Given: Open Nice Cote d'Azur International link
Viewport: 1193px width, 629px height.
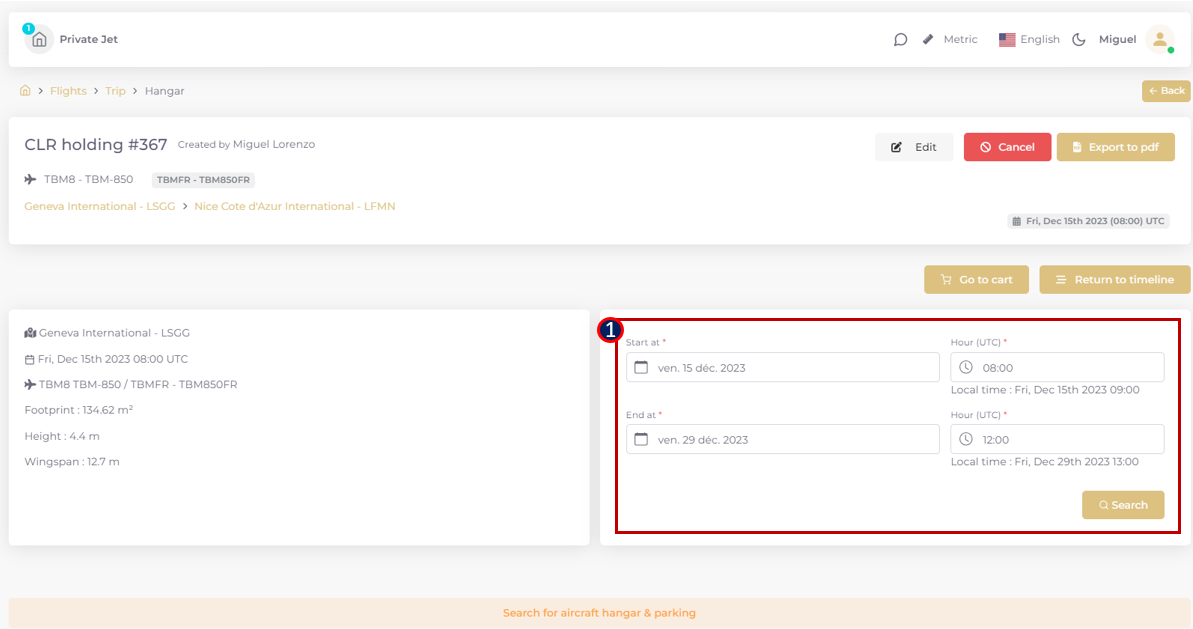Looking at the screenshot, I should (x=295, y=206).
